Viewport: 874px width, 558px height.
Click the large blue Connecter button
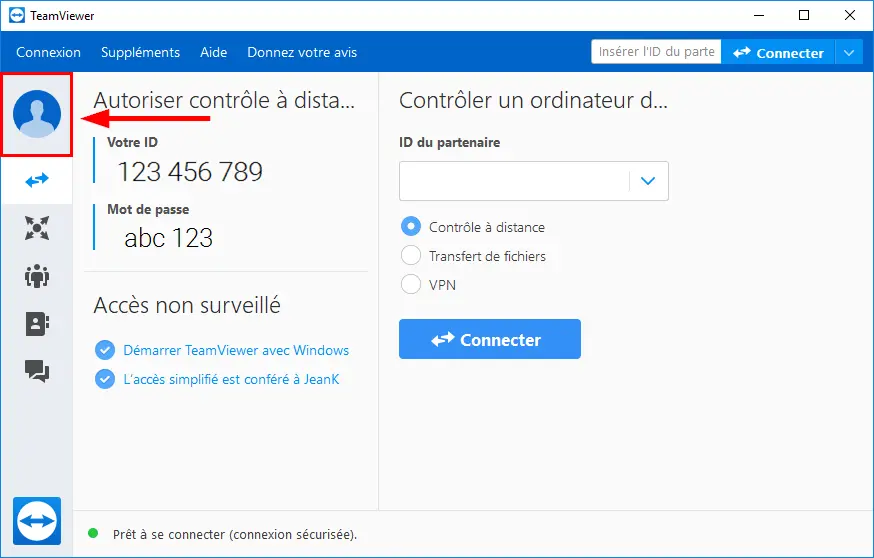[490, 339]
